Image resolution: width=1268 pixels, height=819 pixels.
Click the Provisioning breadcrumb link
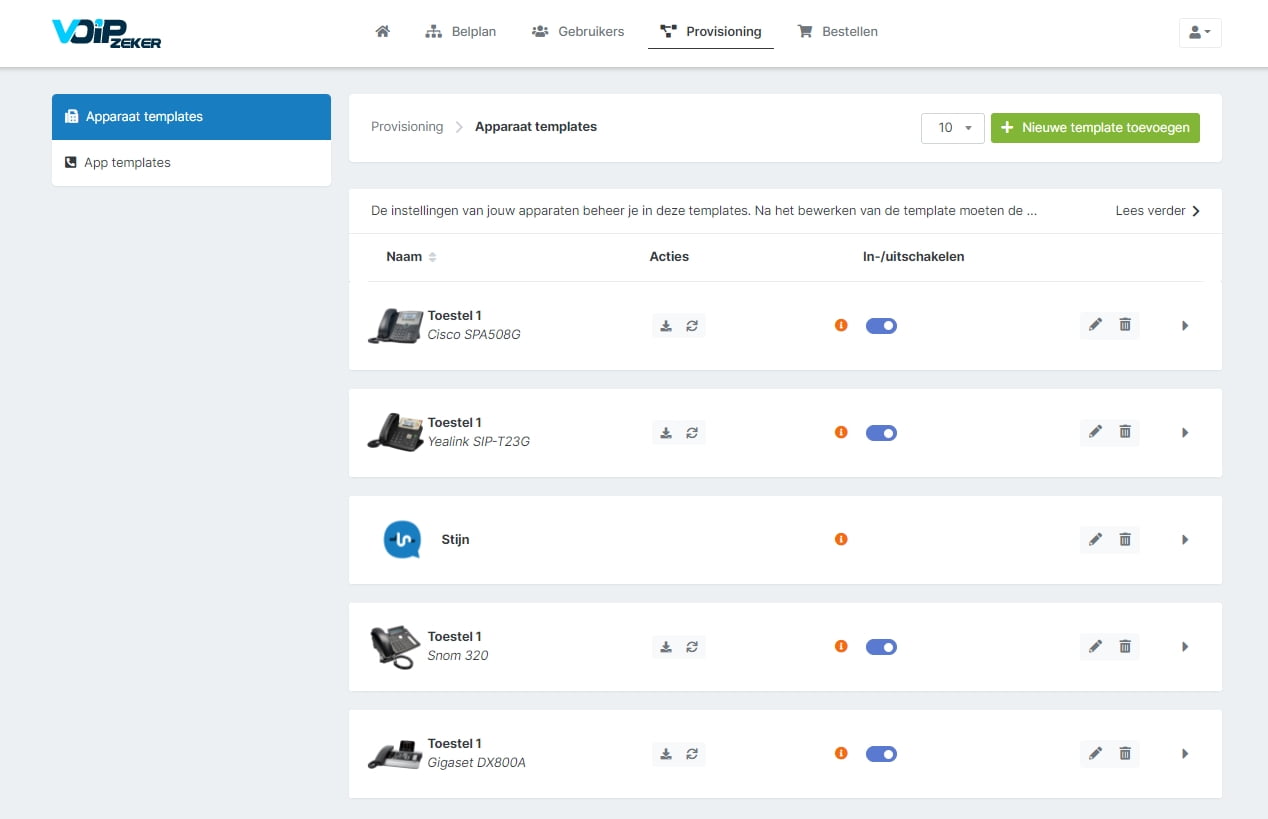(407, 127)
